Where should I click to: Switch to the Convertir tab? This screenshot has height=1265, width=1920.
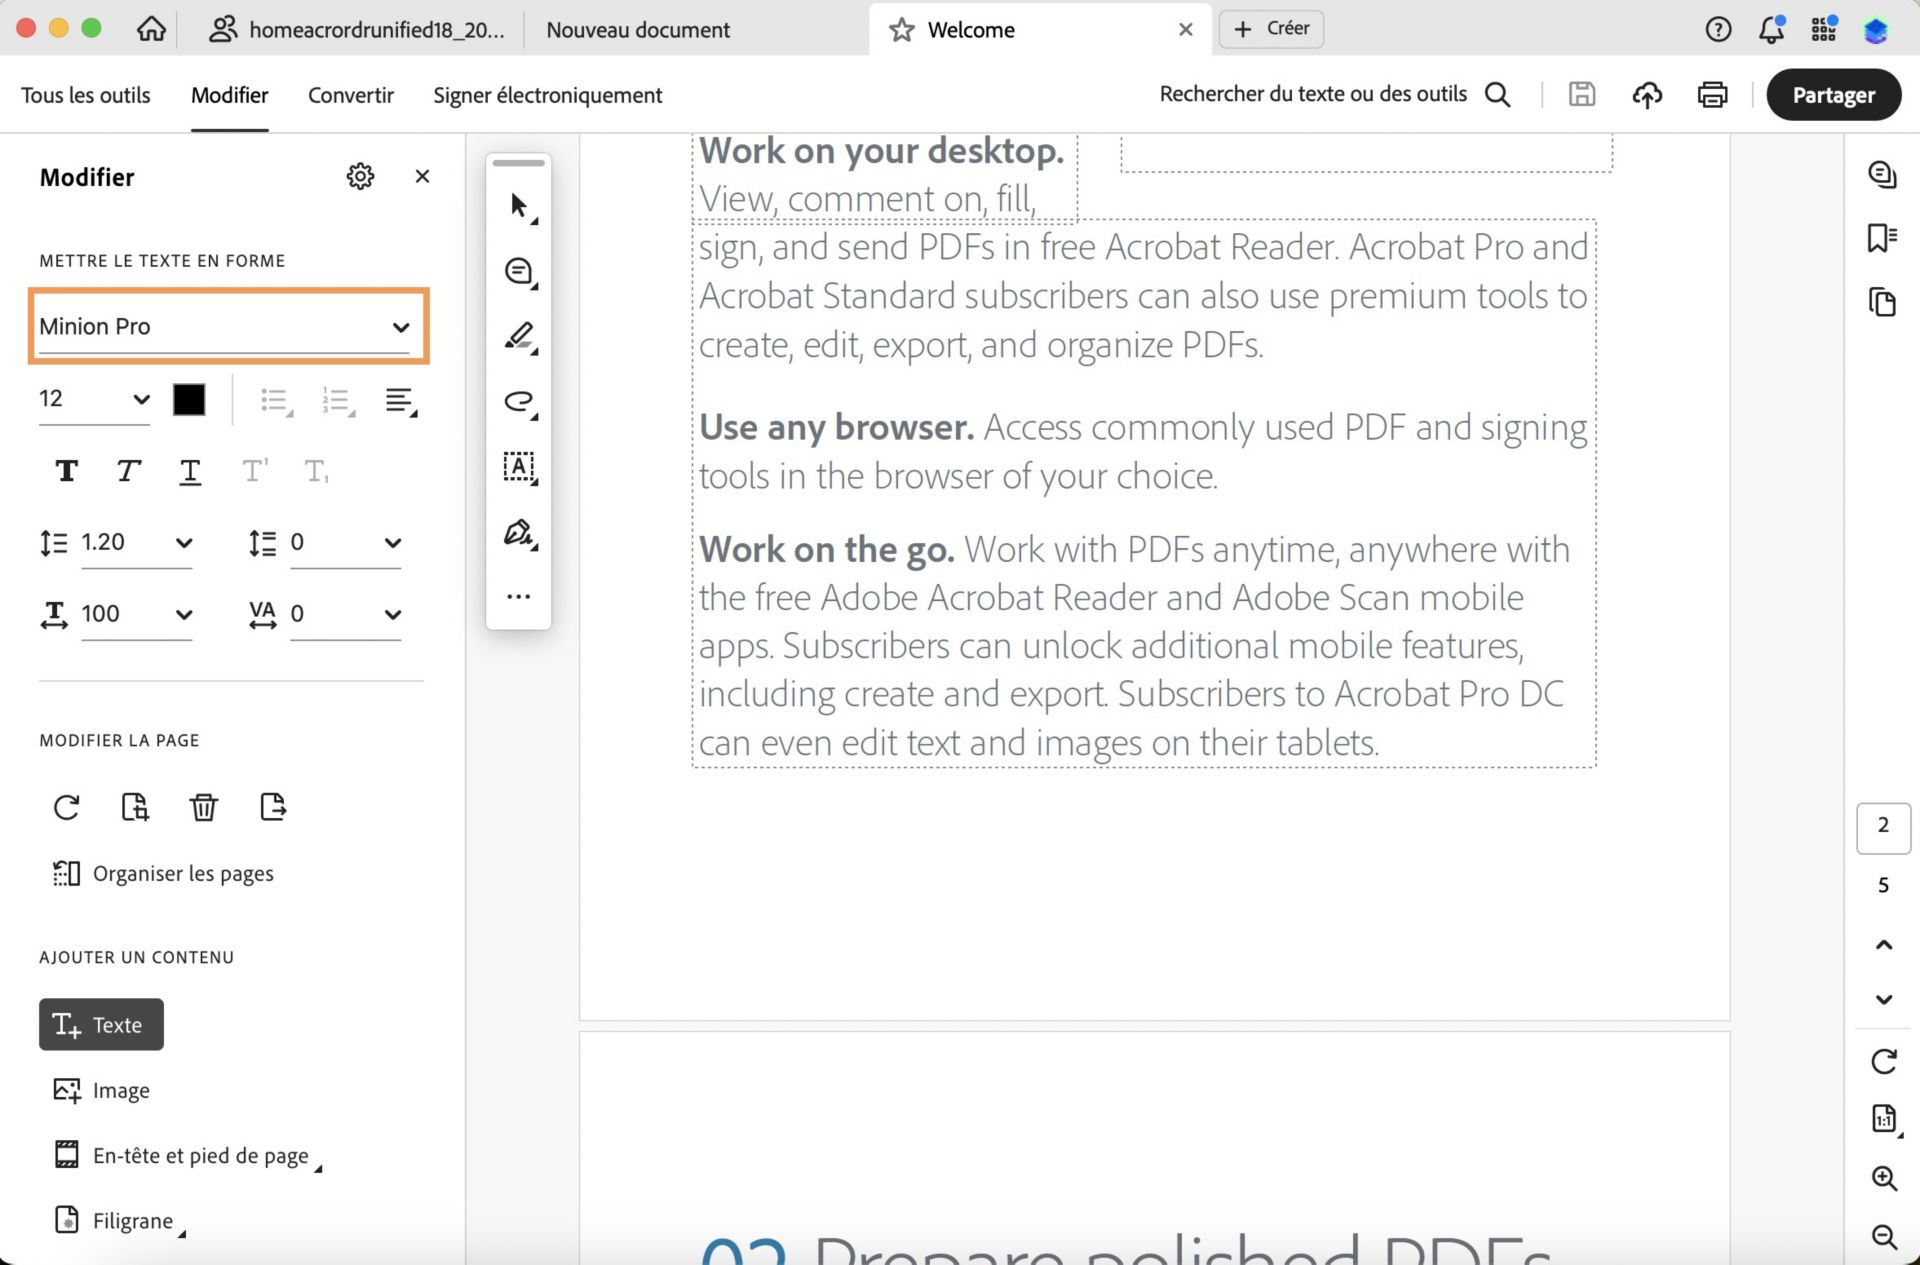click(x=350, y=95)
